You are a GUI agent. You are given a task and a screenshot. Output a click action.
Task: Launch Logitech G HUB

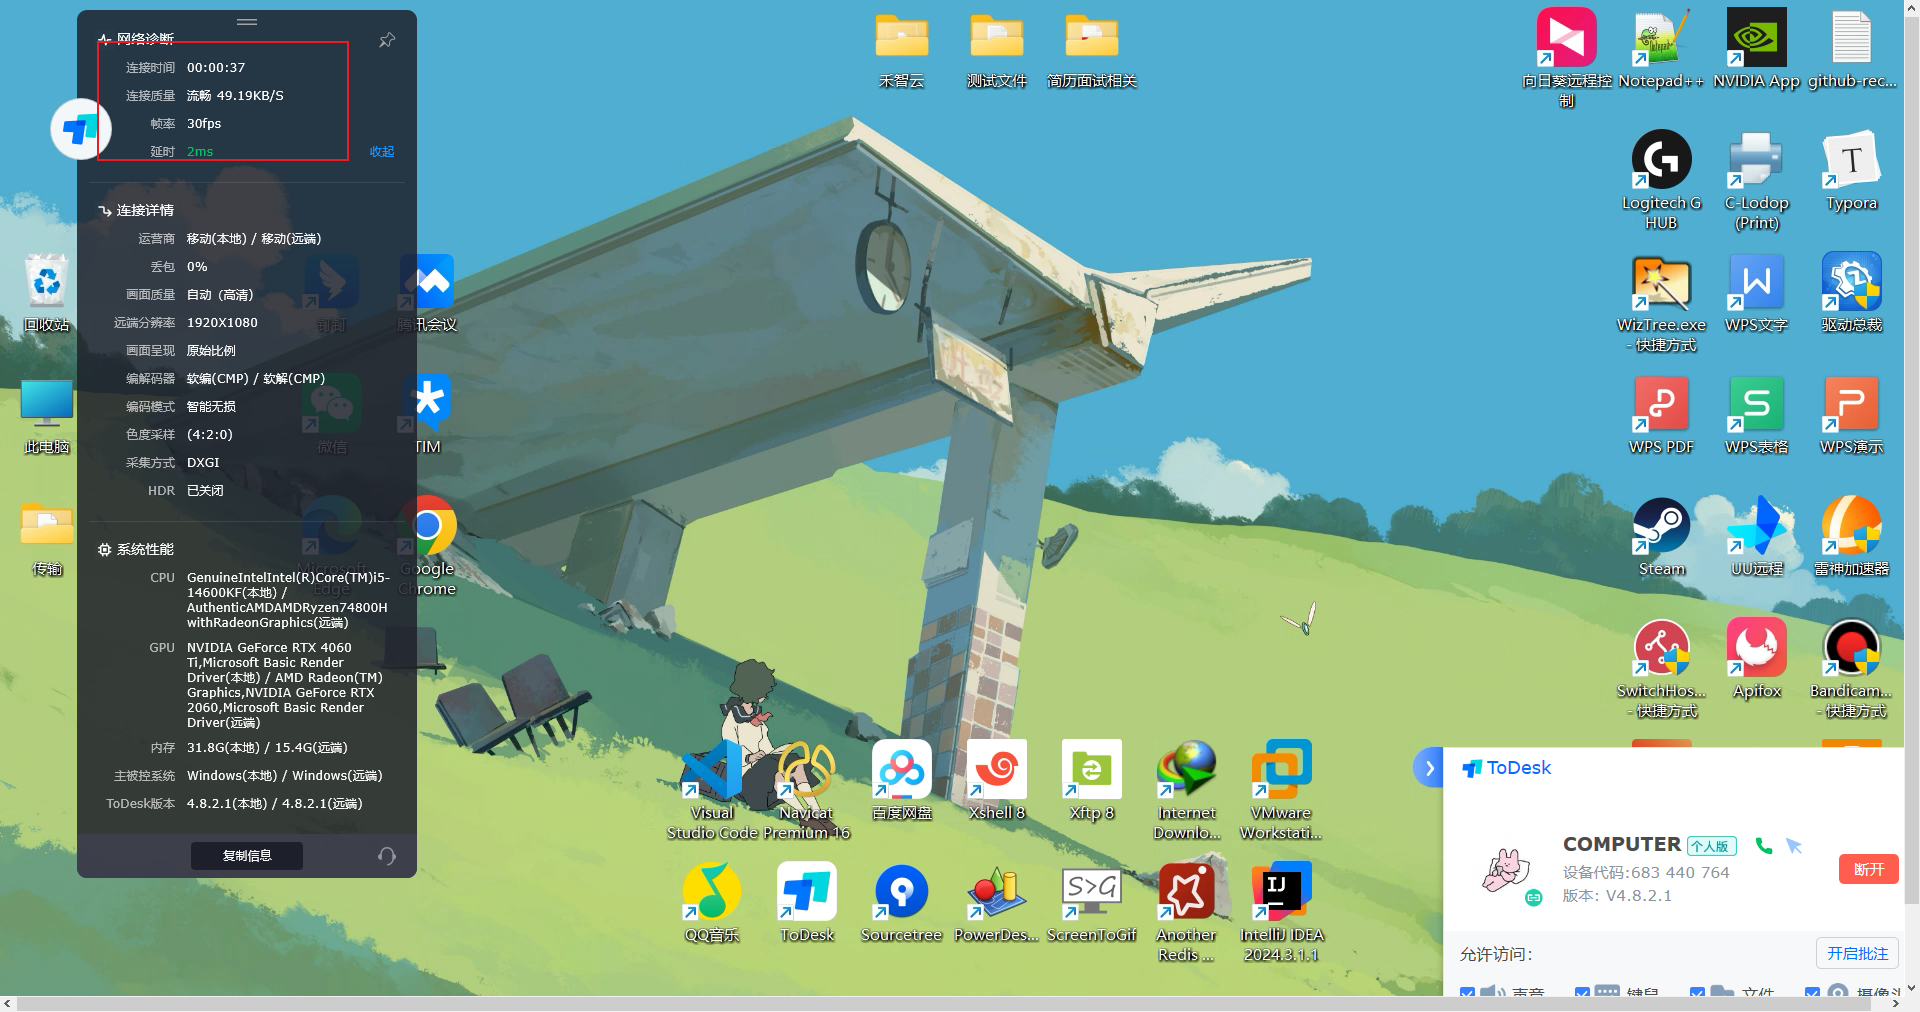pyautogui.click(x=1661, y=180)
